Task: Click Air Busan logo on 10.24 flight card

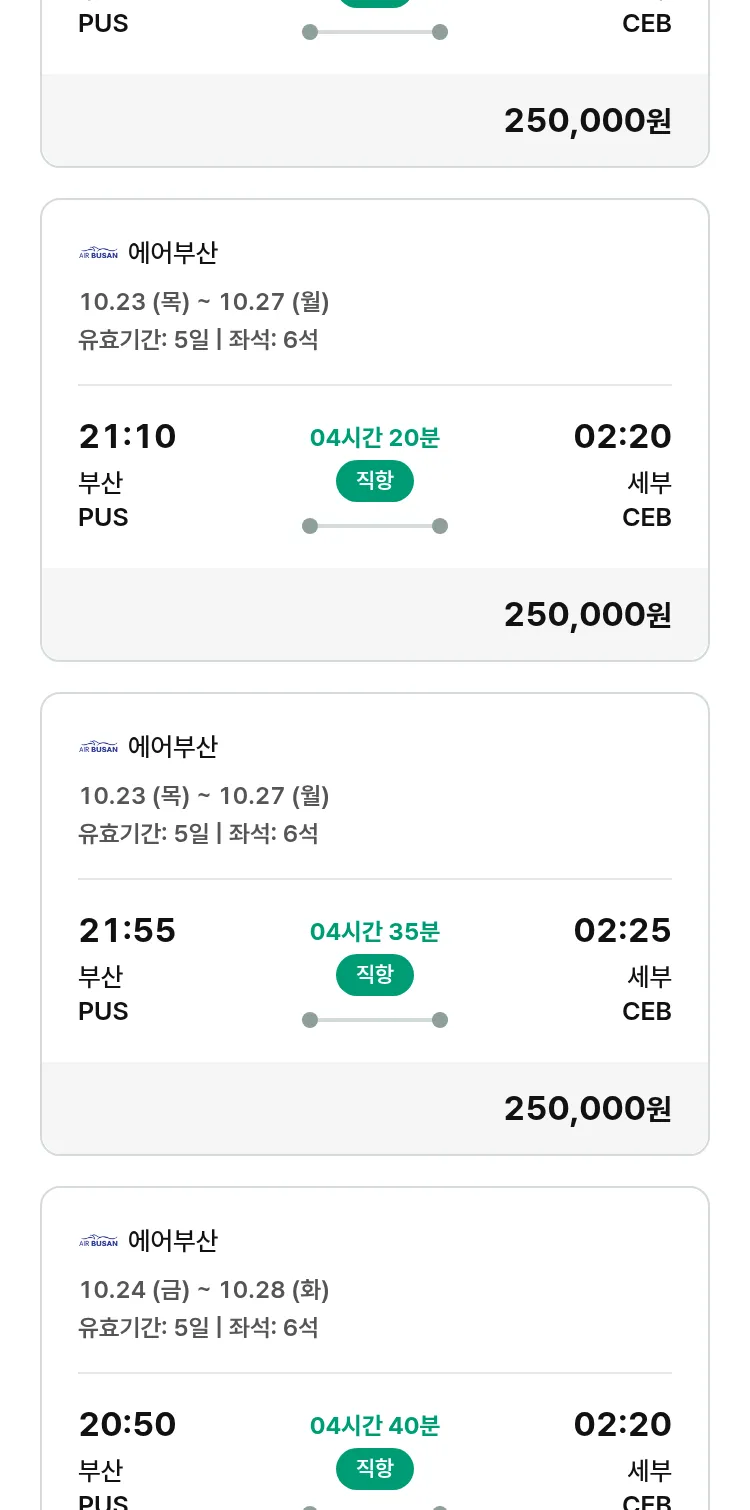Action: (98, 1241)
